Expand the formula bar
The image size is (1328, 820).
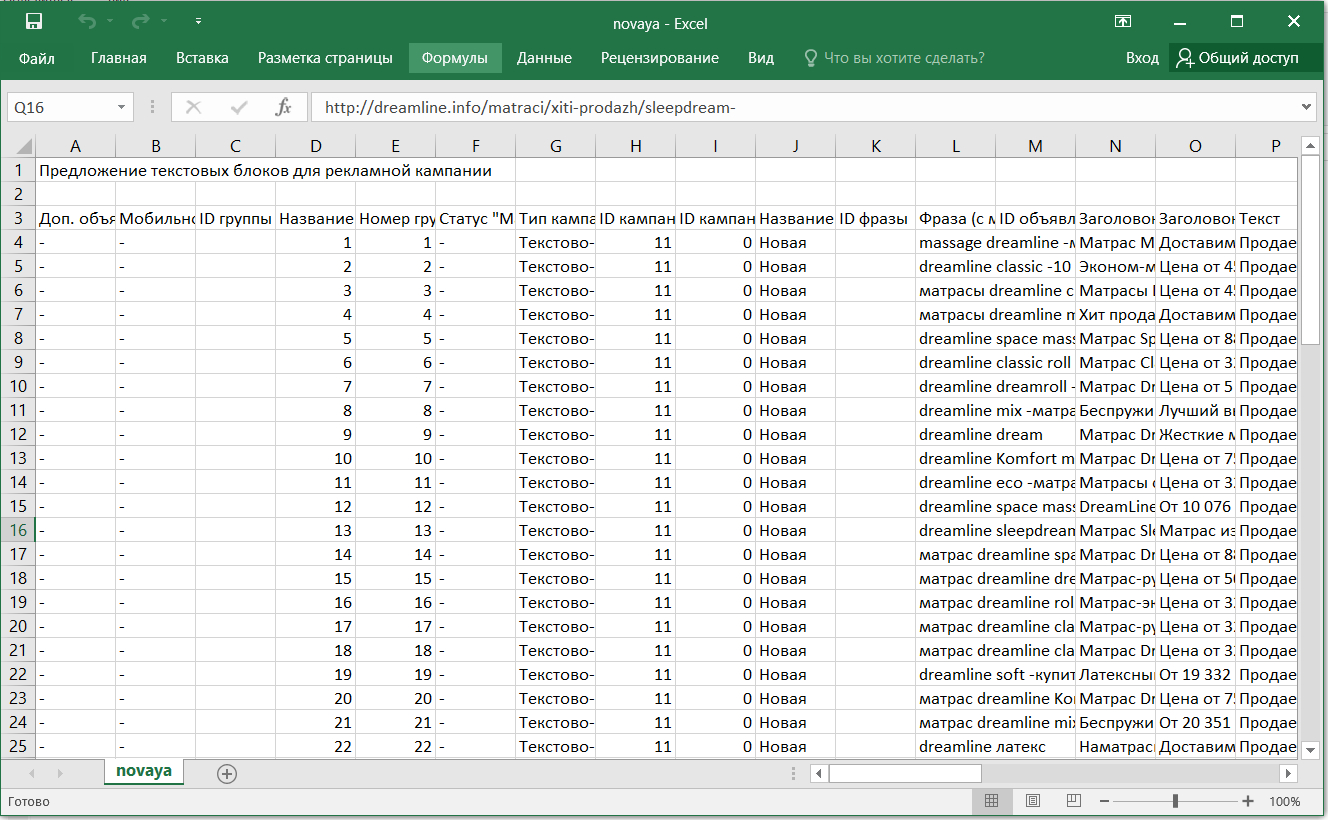pyautogui.click(x=1307, y=107)
